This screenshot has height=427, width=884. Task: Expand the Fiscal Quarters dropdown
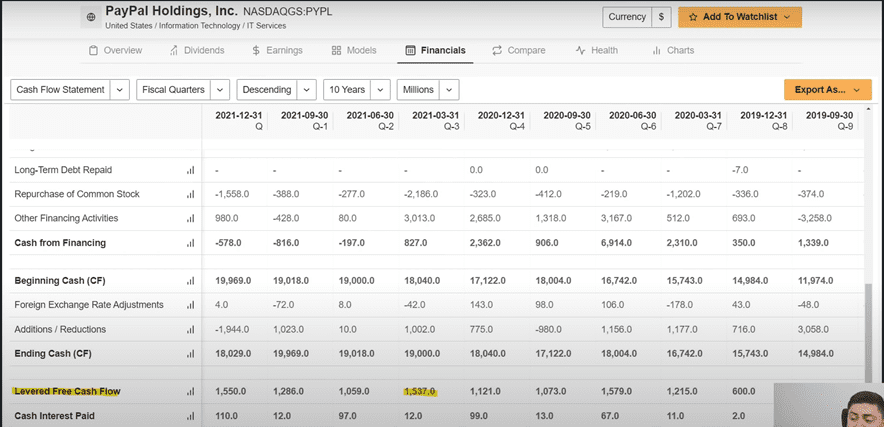(x=183, y=90)
